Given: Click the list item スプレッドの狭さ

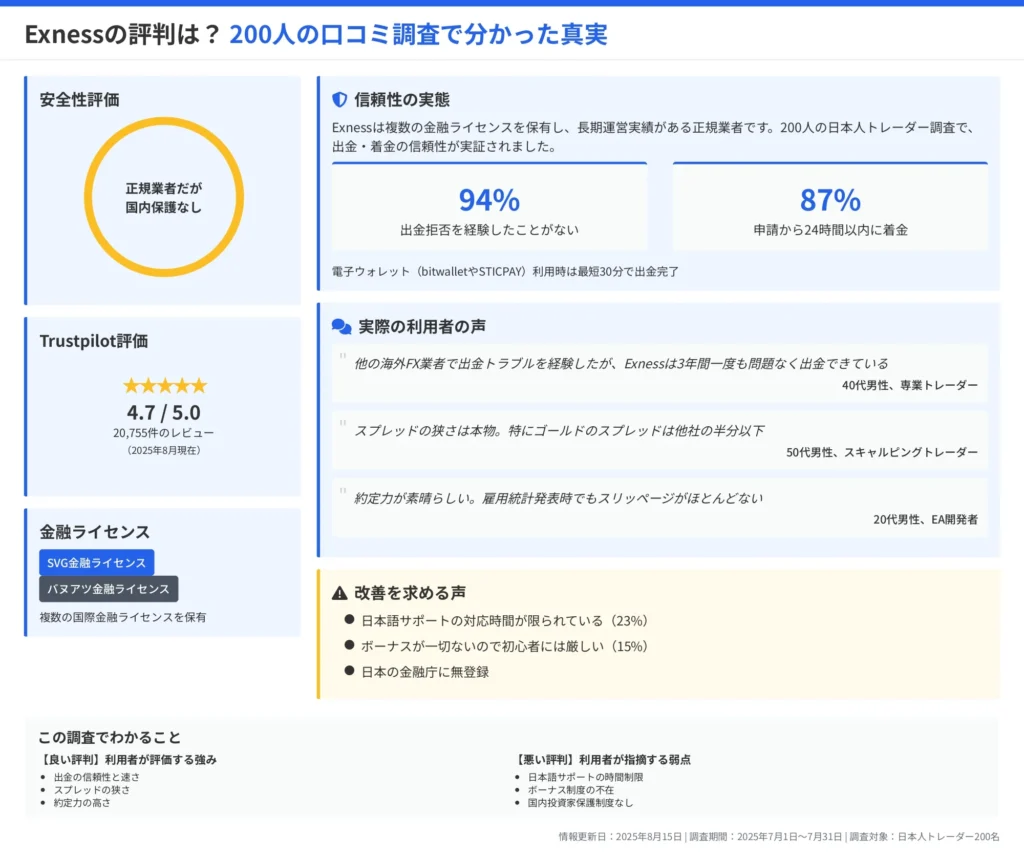Looking at the screenshot, I should pos(92,790).
